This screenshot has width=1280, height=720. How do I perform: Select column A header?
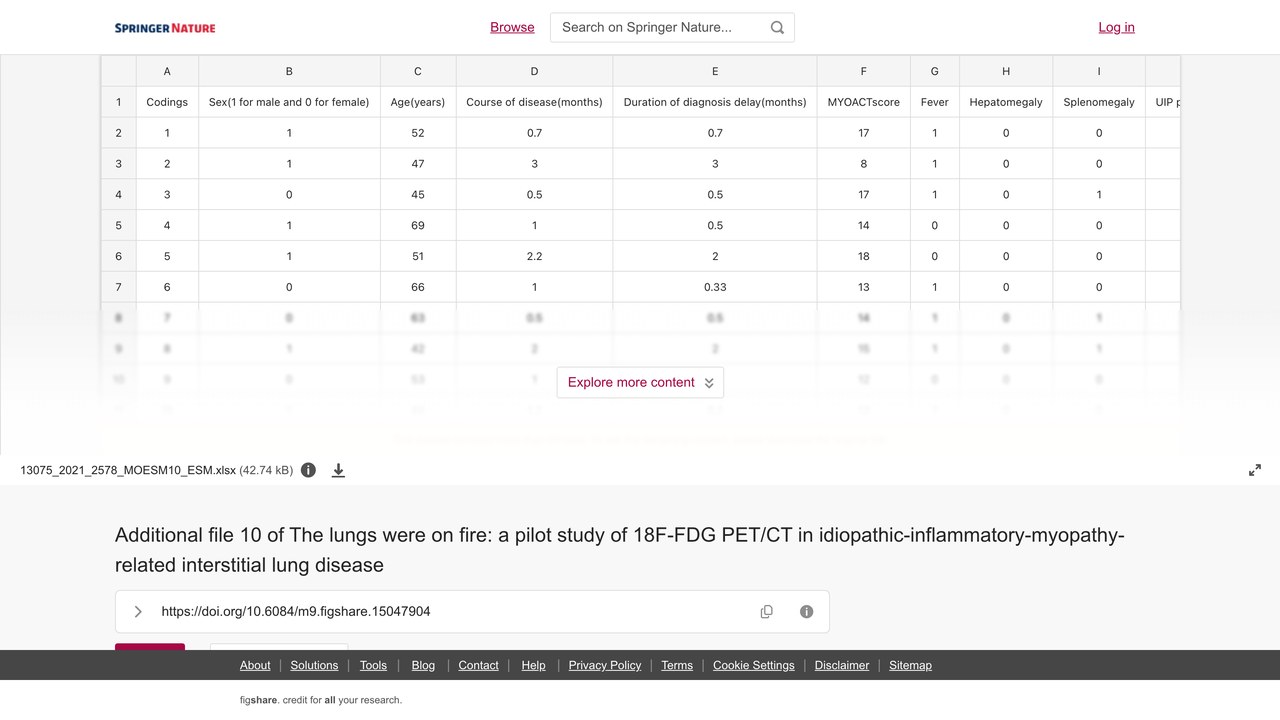tap(167, 71)
